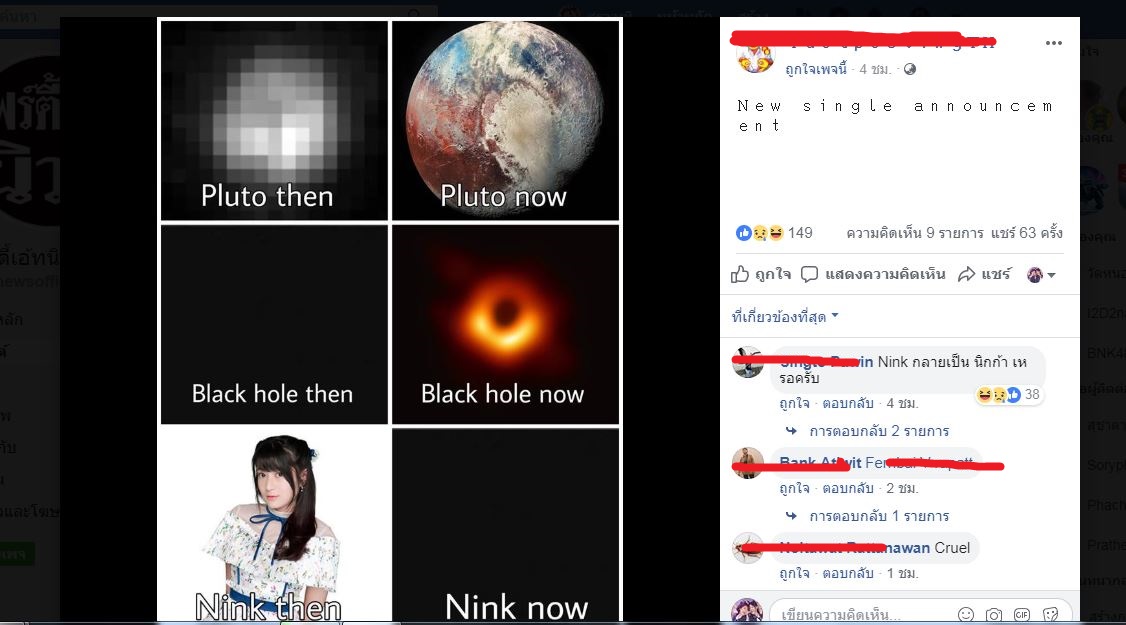The image size is (1126, 625).
Task: Click the globe public privacy icon
Action: [x=910, y=69]
